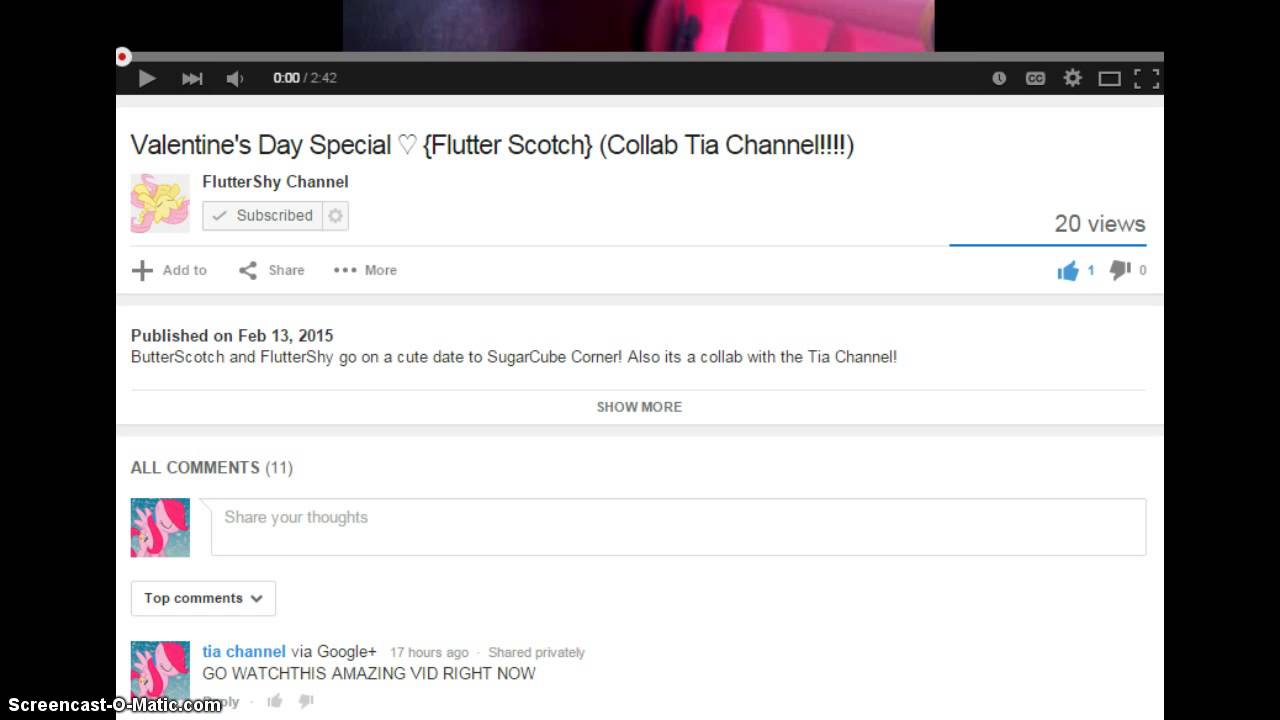Viewport: 1280px width, 720px height.
Task: Open video settings gear
Action: 1072,78
